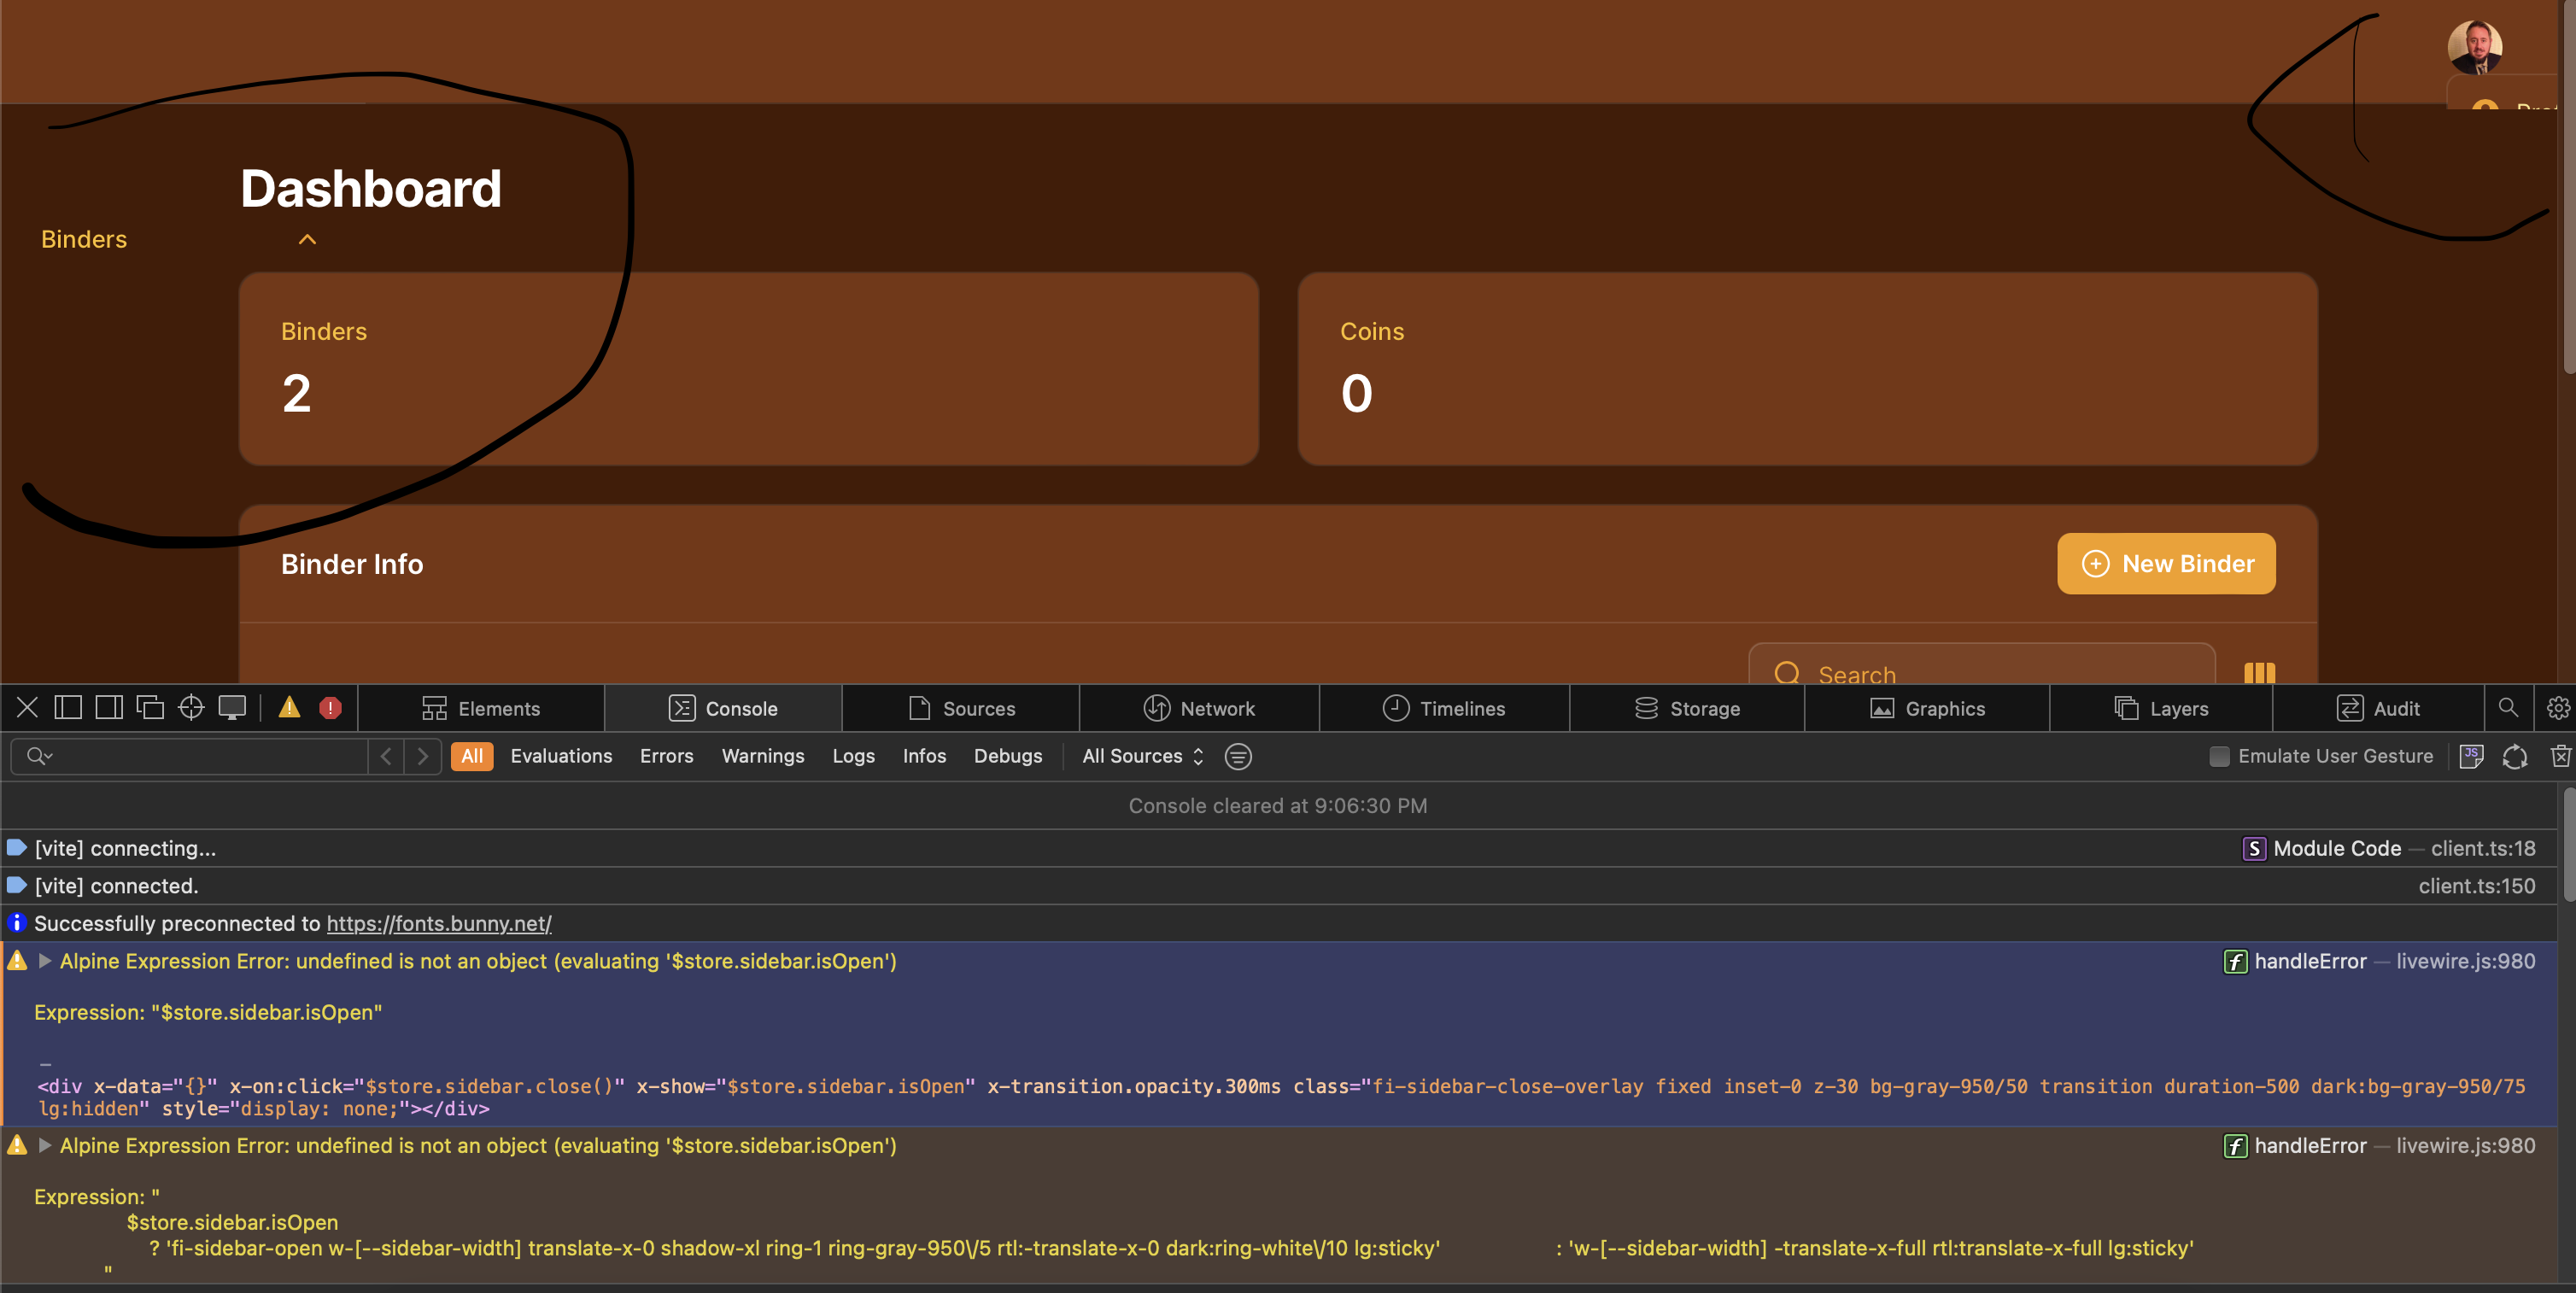The width and height of the screenshot is (2576, 1293).
Task: Collapse the Binders section on the dashboard
Action: tap(306, 239)
